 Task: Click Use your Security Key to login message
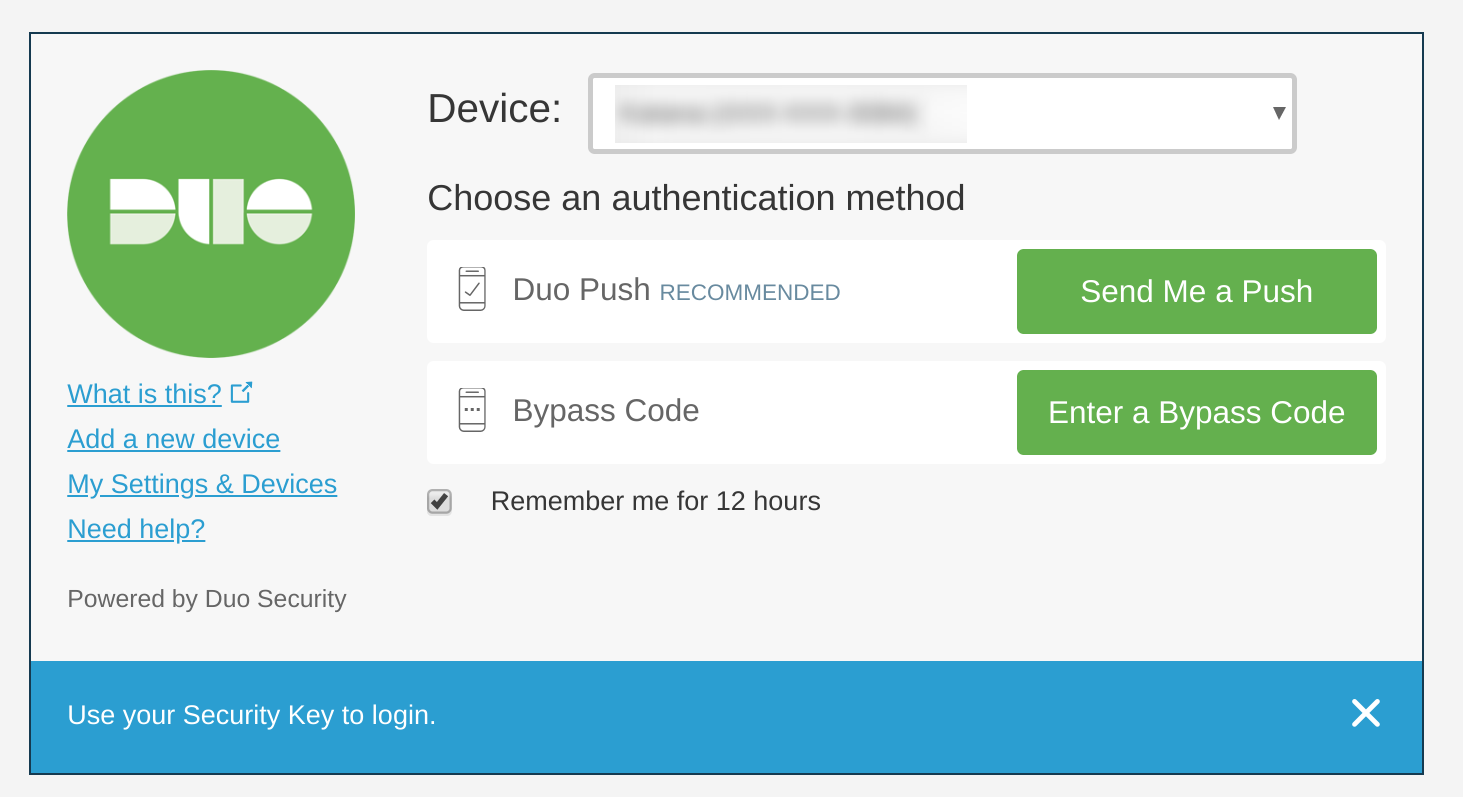252,715
